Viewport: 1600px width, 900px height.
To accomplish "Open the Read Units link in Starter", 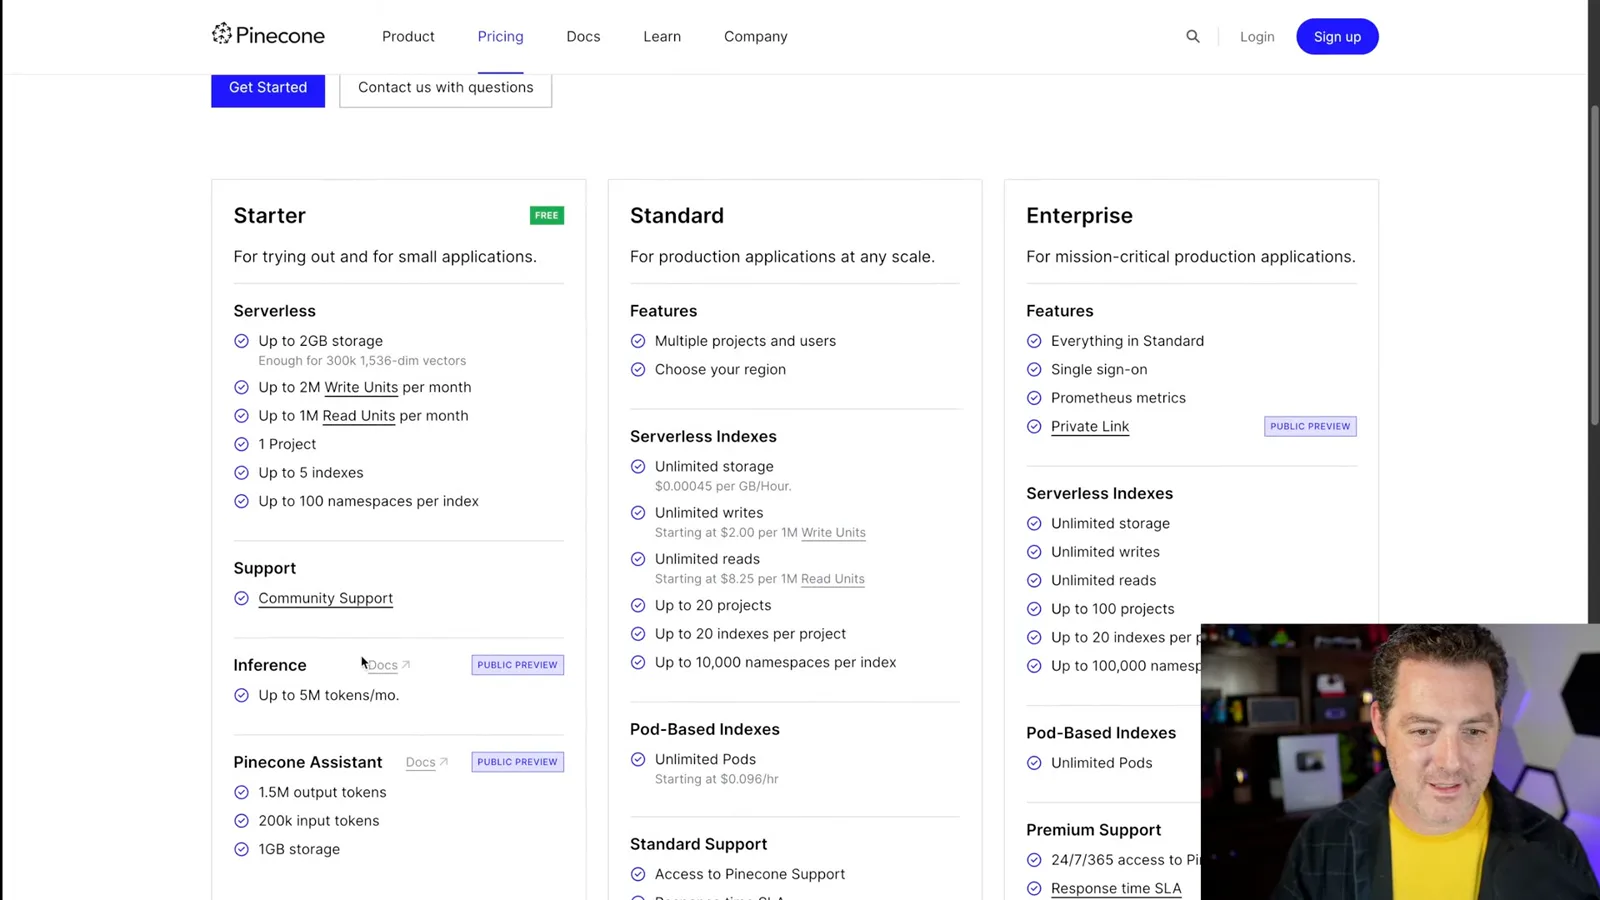I will [x=359, y=416].
